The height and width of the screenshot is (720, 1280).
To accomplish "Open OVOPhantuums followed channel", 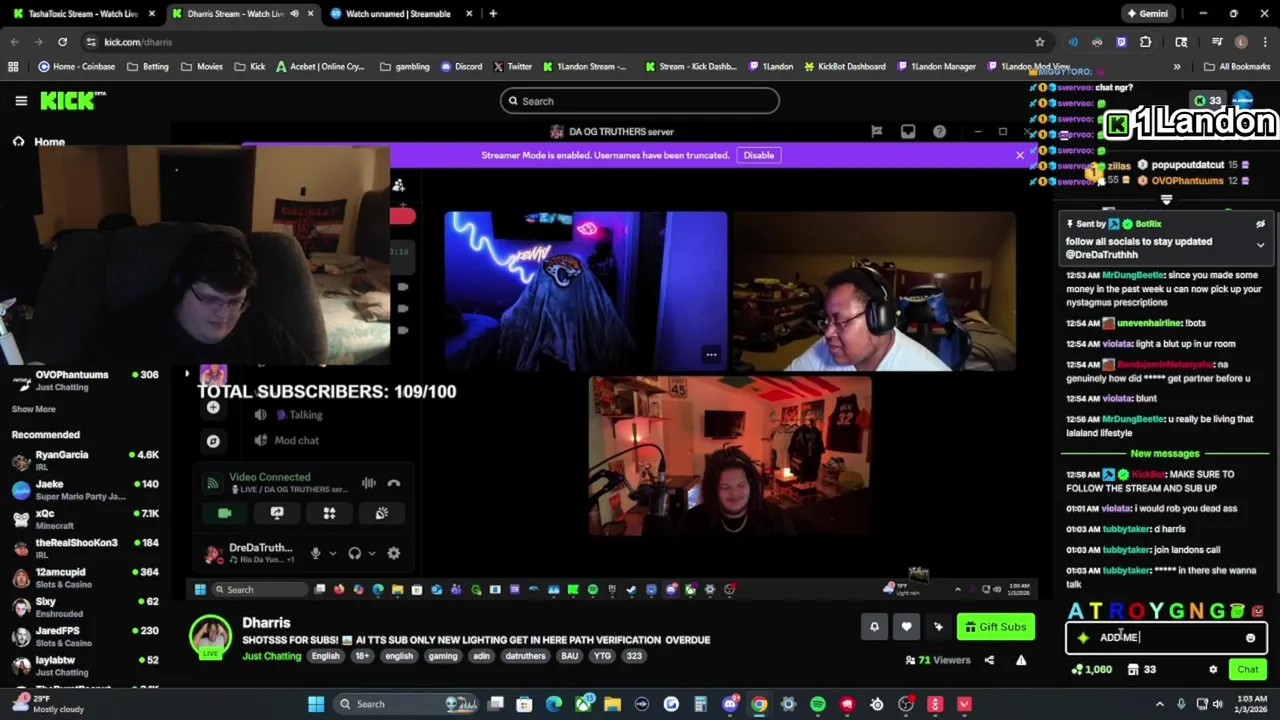I will [85, 380].
